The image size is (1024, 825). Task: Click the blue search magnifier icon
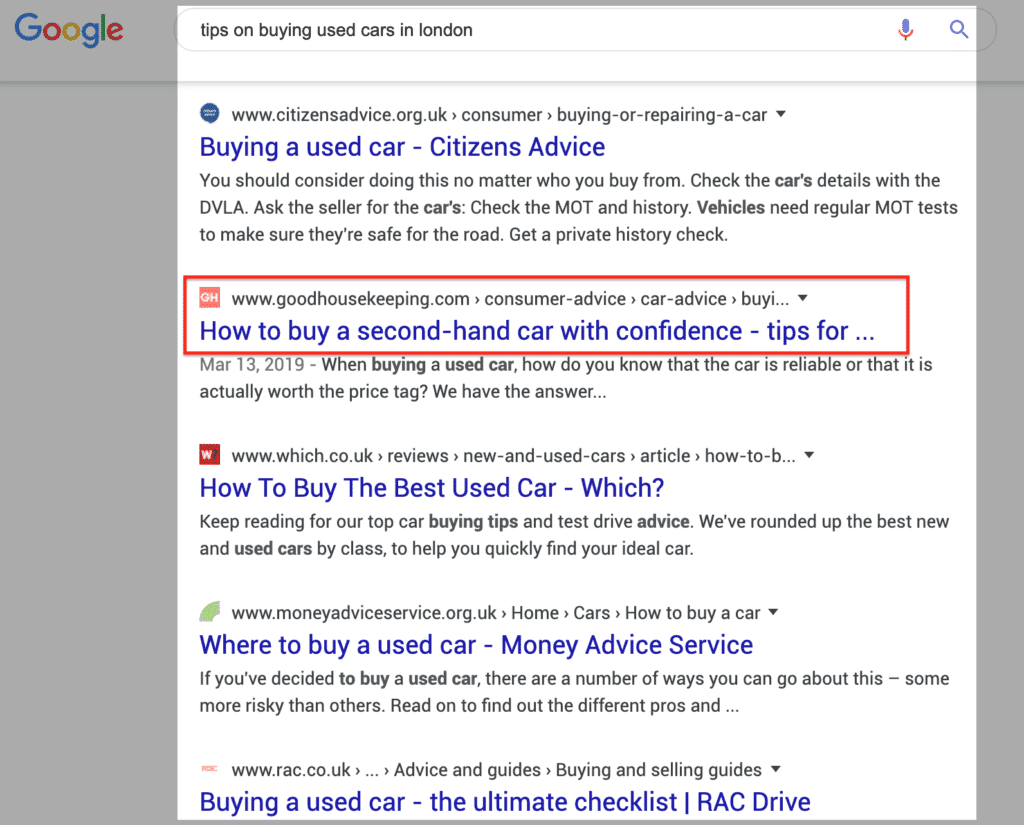958,29
